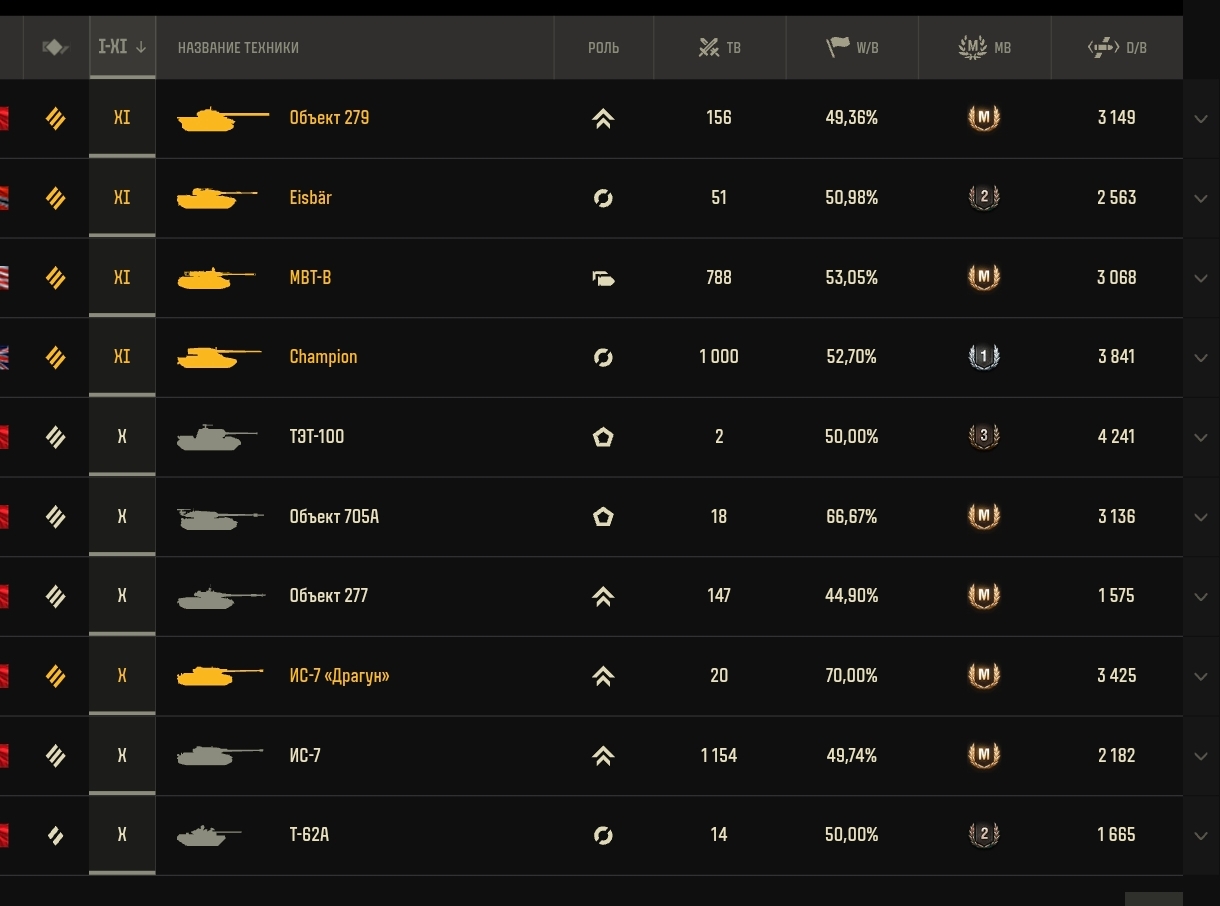This screenshot has height=906, width=1220.
Task: Sort by РОЛЬ column header
Action: (x=603, y=47)
